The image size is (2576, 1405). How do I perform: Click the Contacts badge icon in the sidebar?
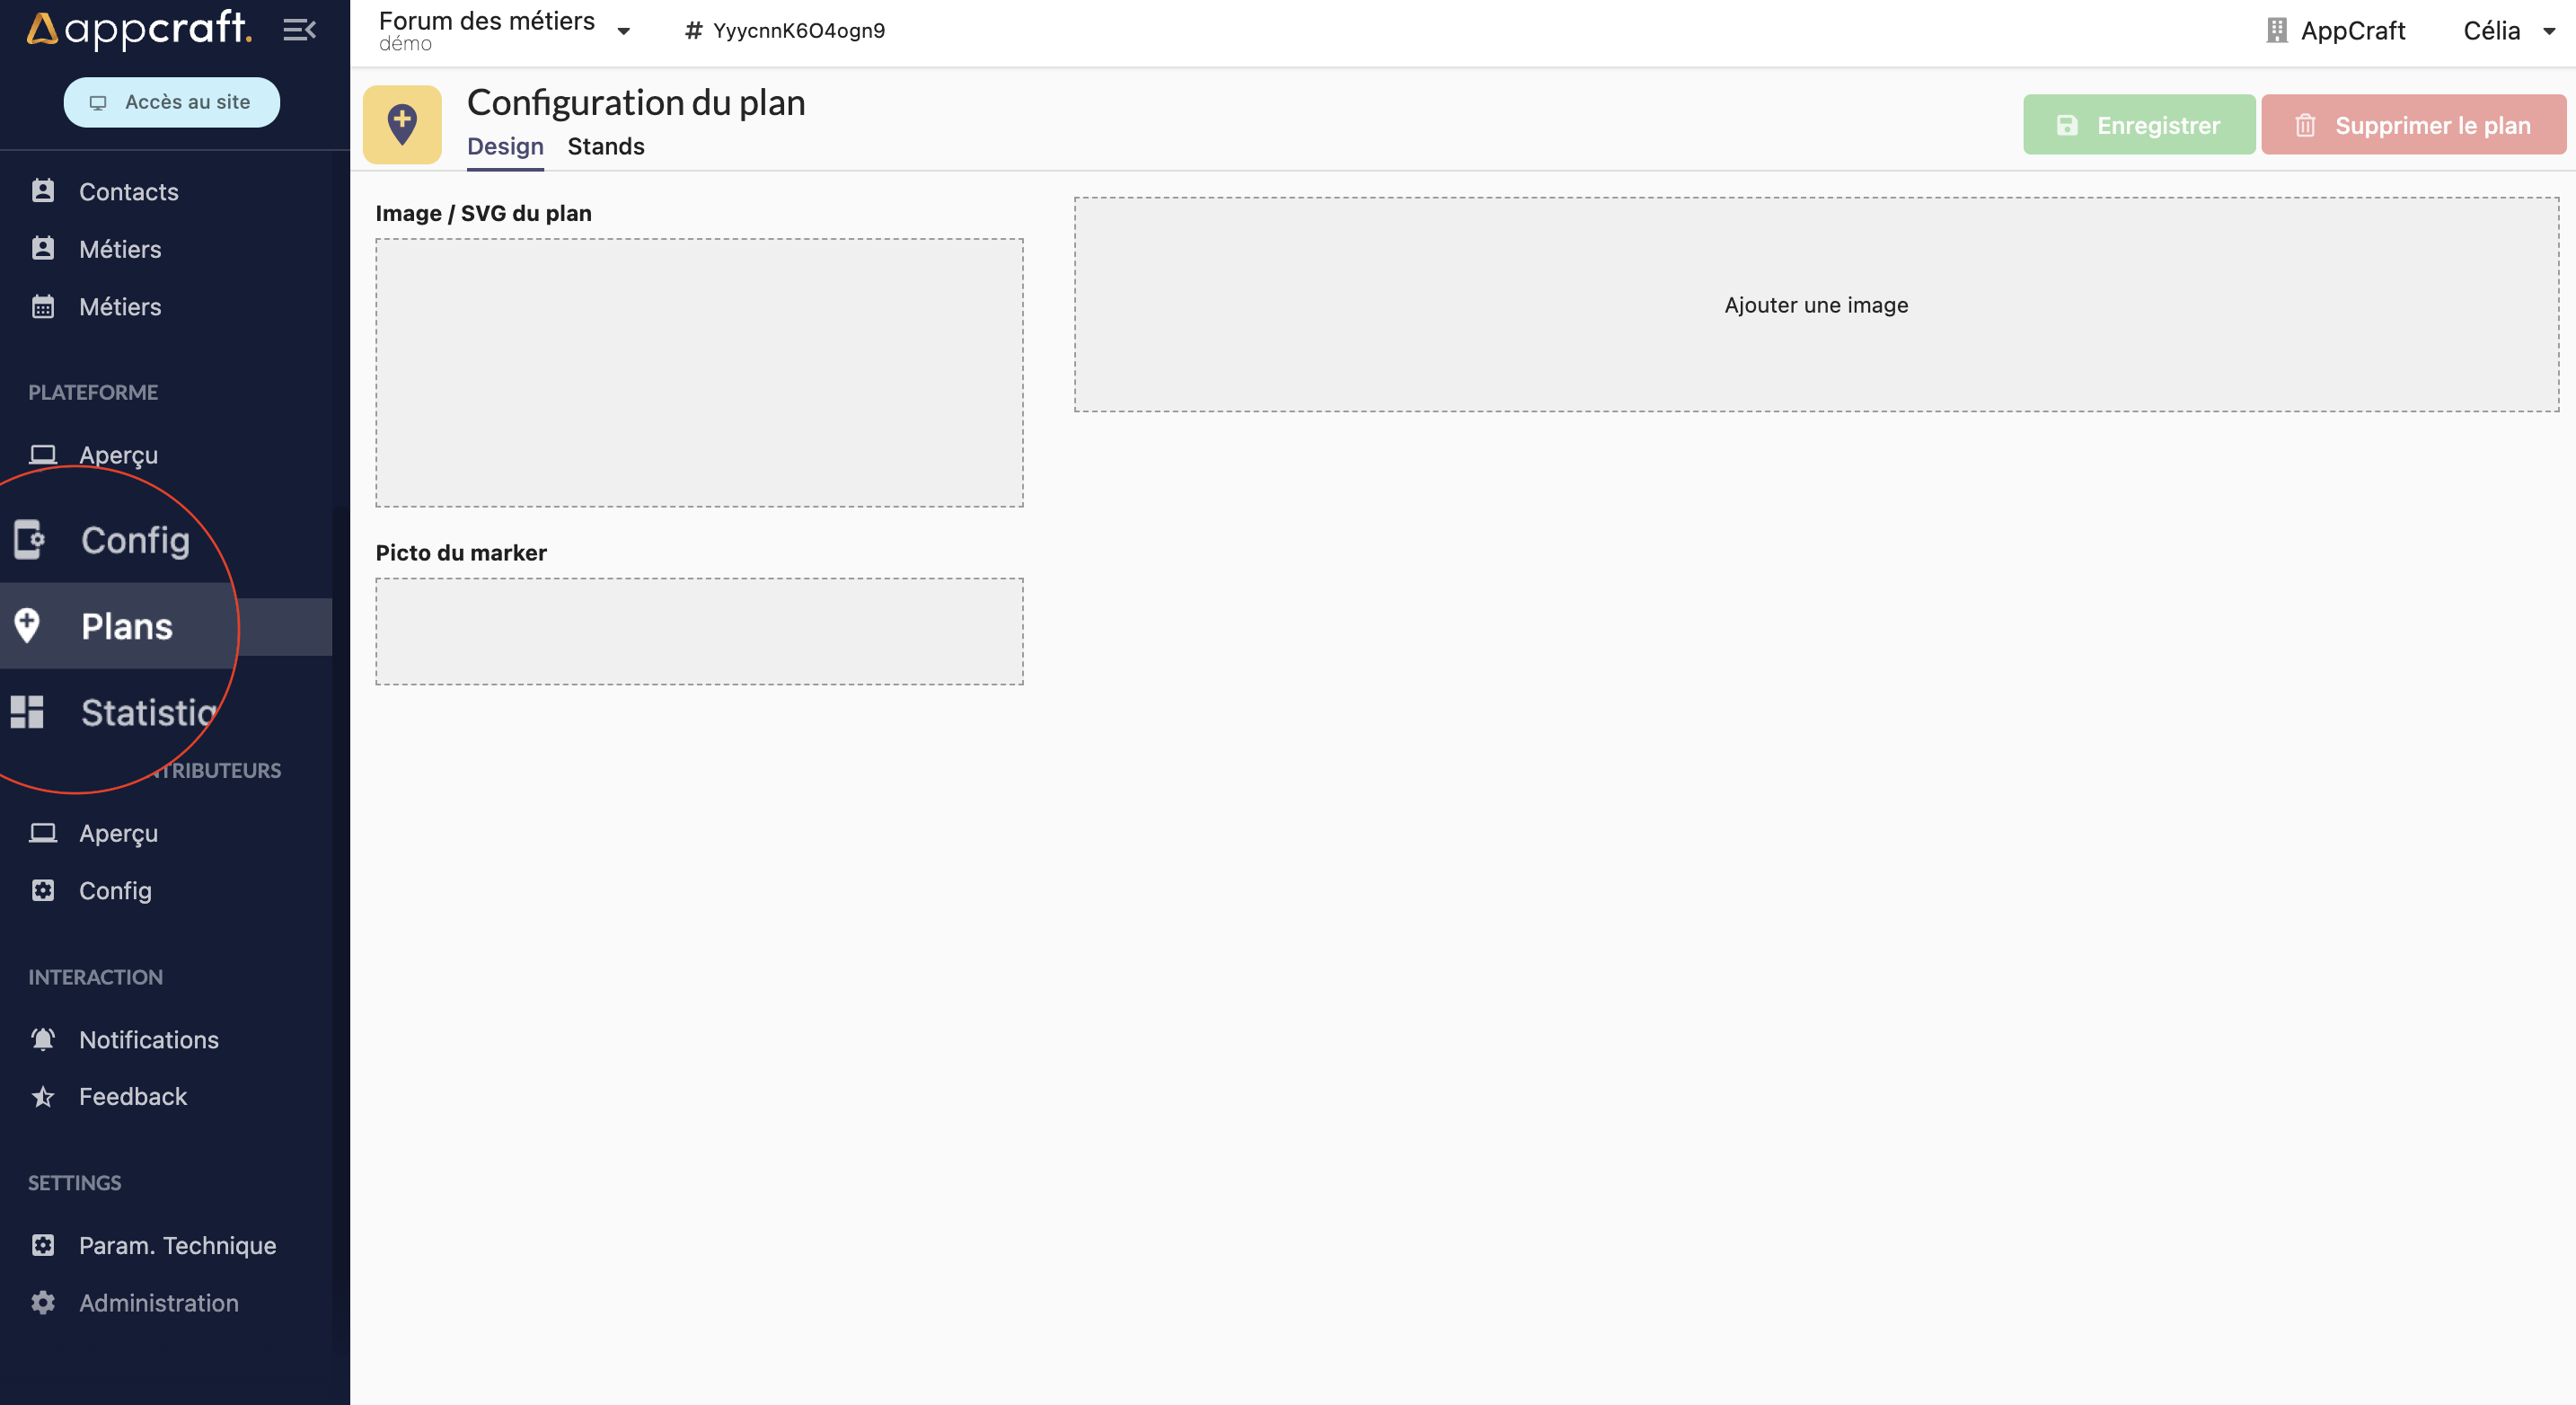43,191
